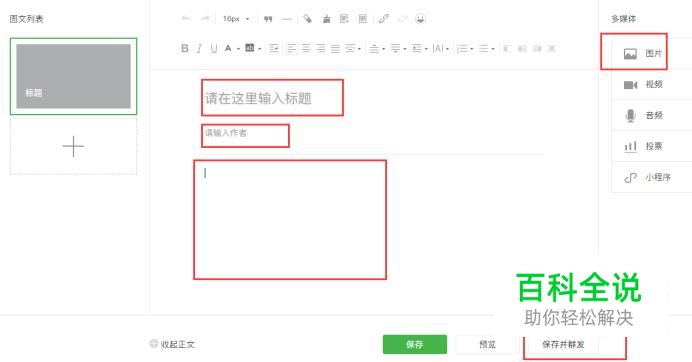Focus the title field 请在这里输入标题
This screenshot has height=362, width=692.
[x=272, y=98]
